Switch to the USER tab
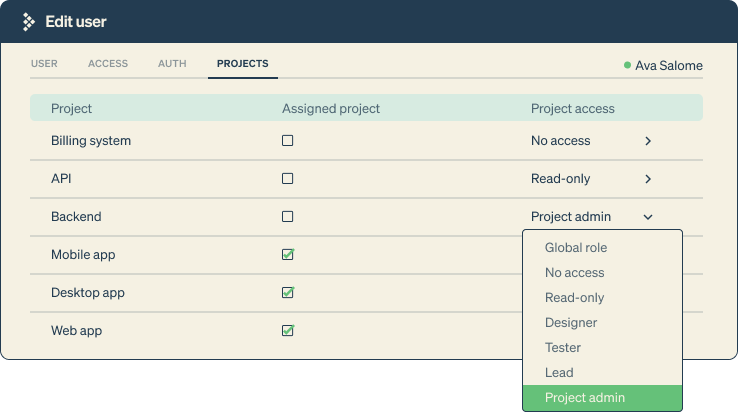 tap(44, 64)
